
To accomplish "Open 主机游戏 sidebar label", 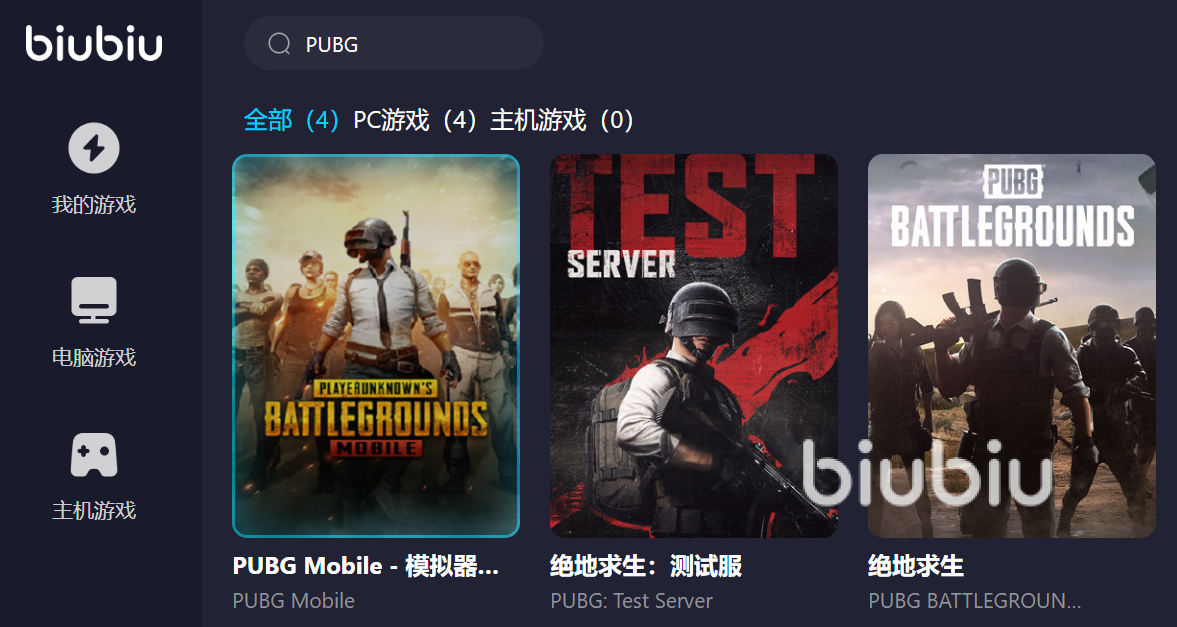I will [94, 511].
